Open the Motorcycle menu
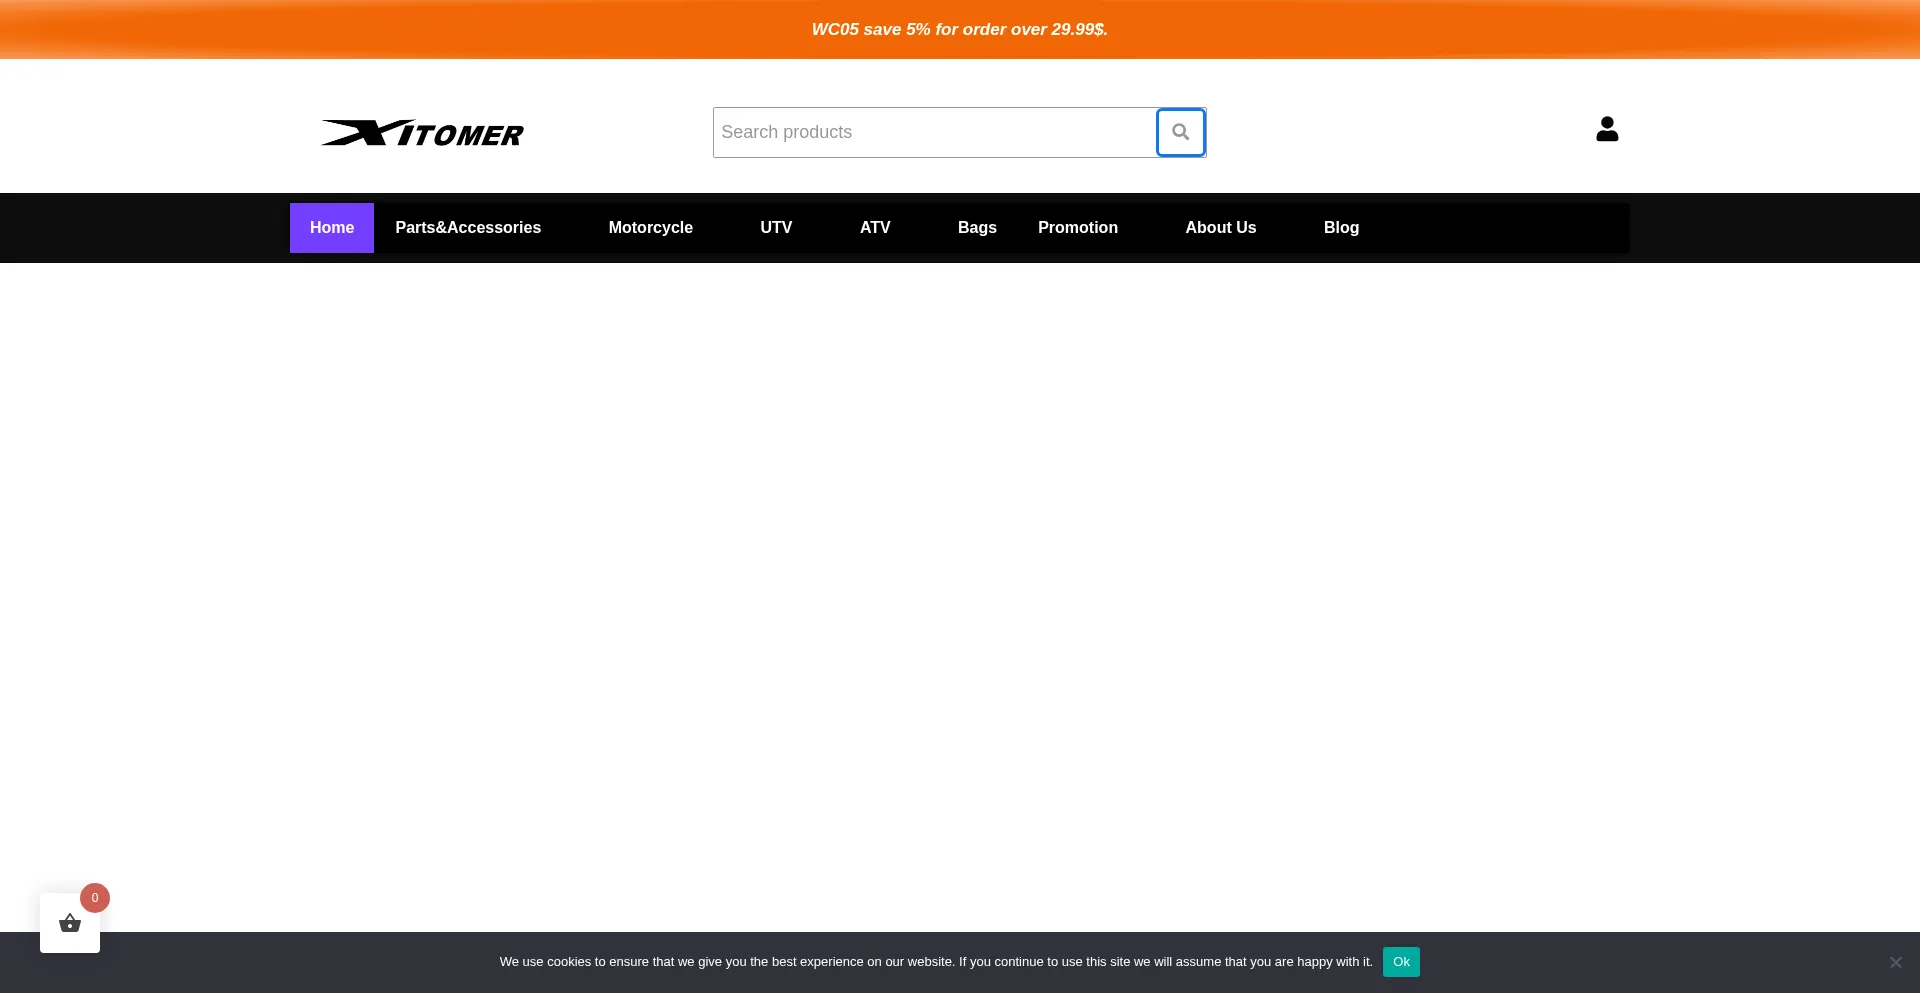 pyautogui.click(x=650, y=228)
